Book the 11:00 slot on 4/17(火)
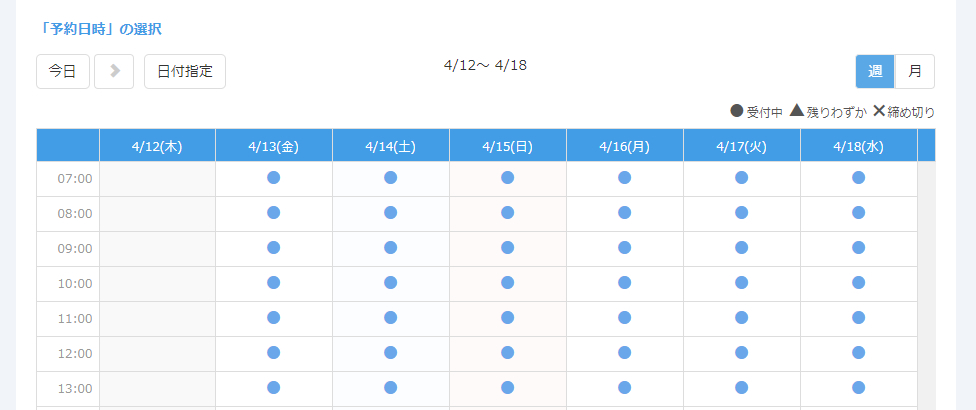The width and height of the screenshot is (976, 410). tap(742, 318)
